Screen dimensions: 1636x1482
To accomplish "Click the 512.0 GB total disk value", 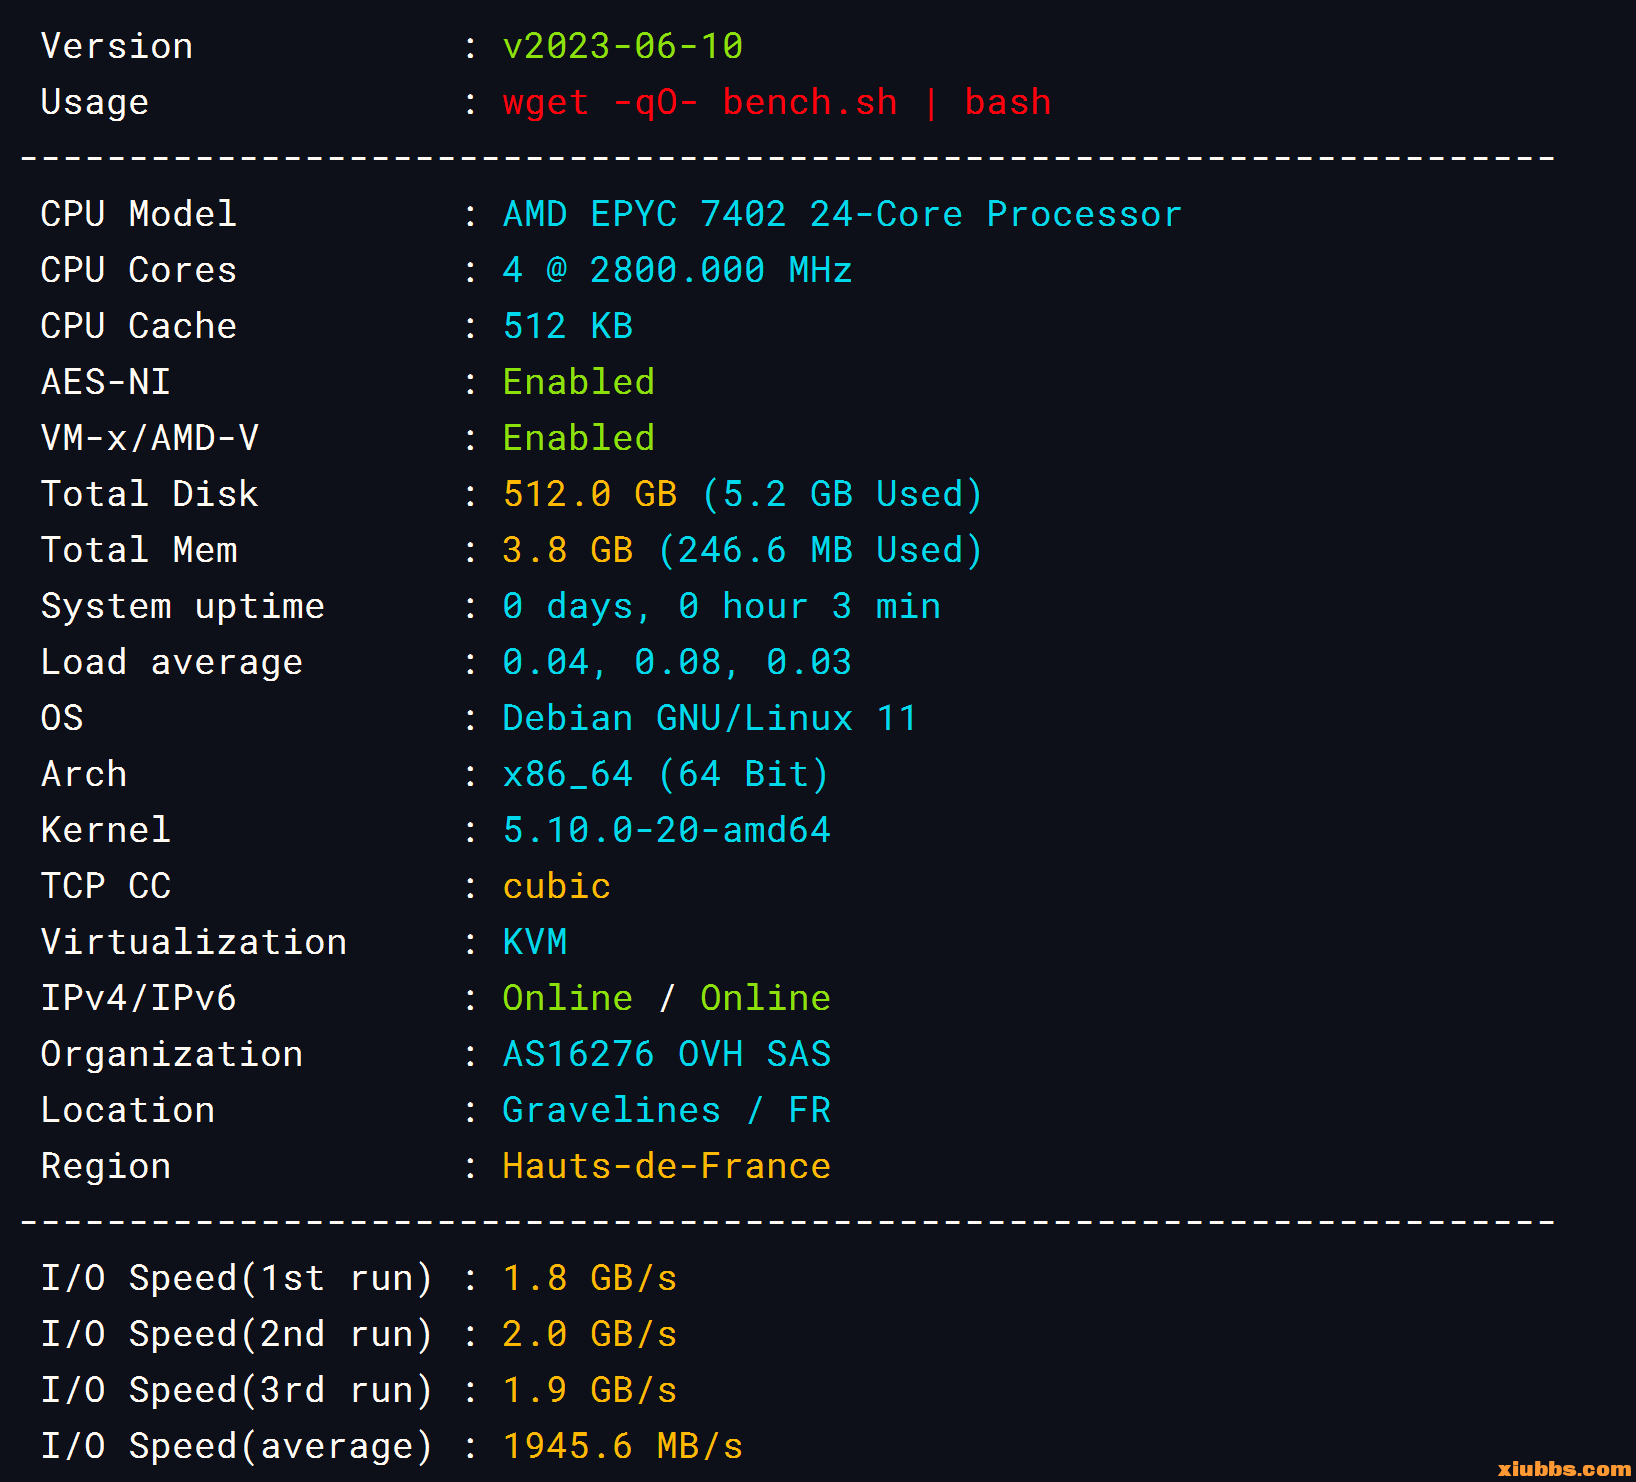I will click(590, 494).
